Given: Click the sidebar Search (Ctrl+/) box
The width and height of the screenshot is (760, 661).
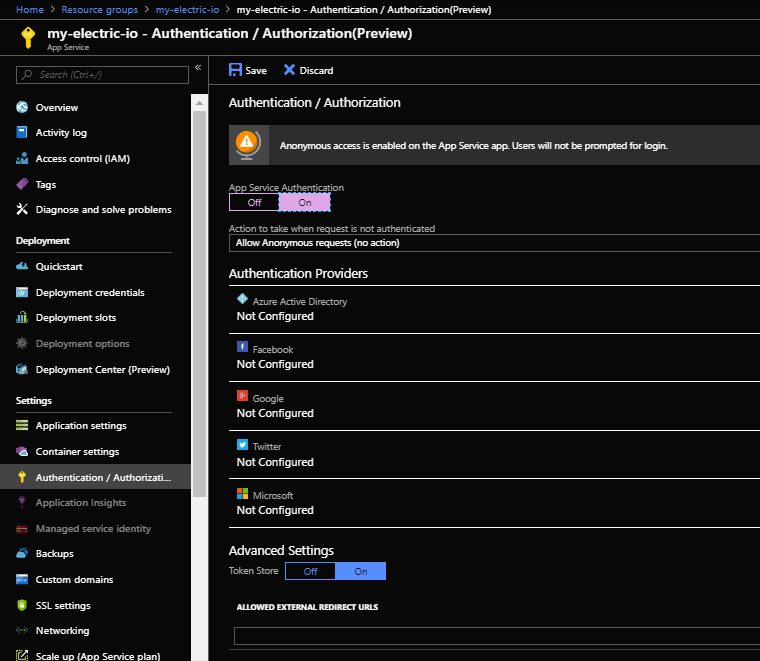Looking at the screenshot, I should 102,75.
